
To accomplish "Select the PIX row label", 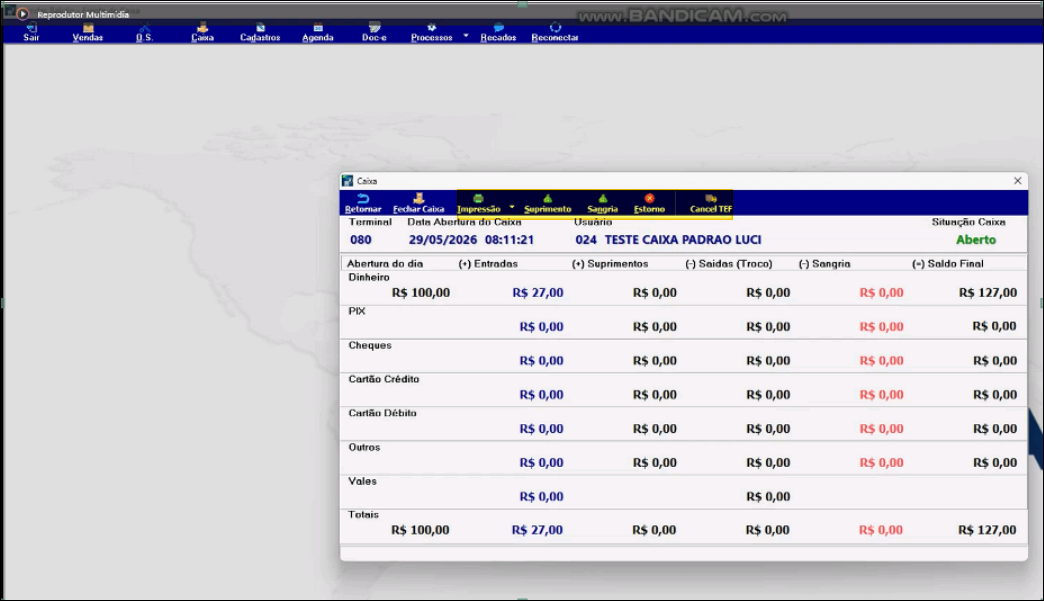I will pyautogui.click(x=357, y=311).
